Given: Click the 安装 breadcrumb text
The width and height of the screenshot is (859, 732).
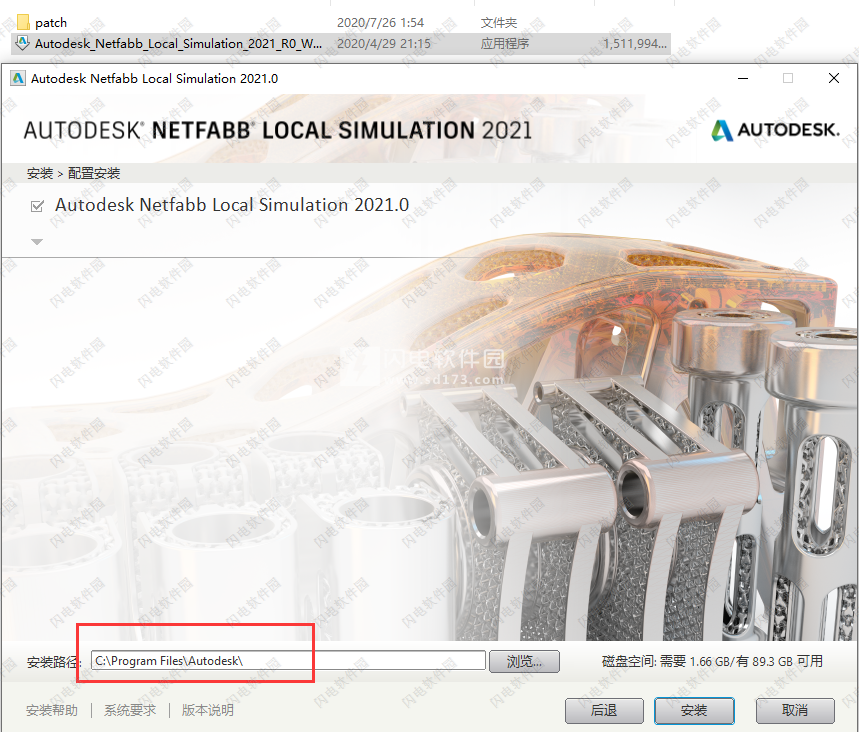Looking at the screenshot, I should coord(40,174).
